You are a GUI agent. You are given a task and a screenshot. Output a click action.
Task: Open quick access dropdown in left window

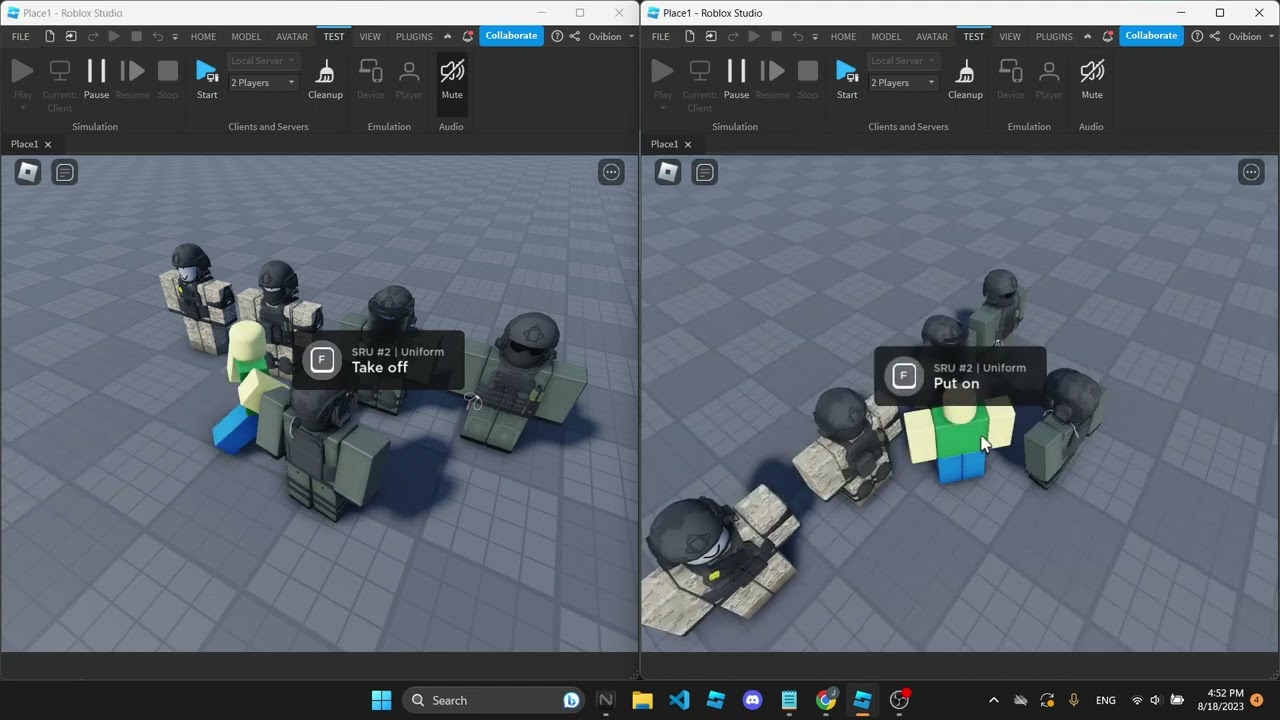(175, 37)
